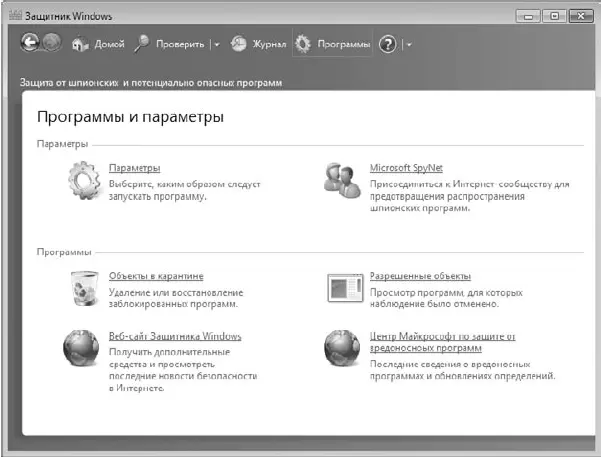Open the Параметры settings link
Image resolution: width=601 pixels, height=458 pixels.
click(x=134, y=168)
